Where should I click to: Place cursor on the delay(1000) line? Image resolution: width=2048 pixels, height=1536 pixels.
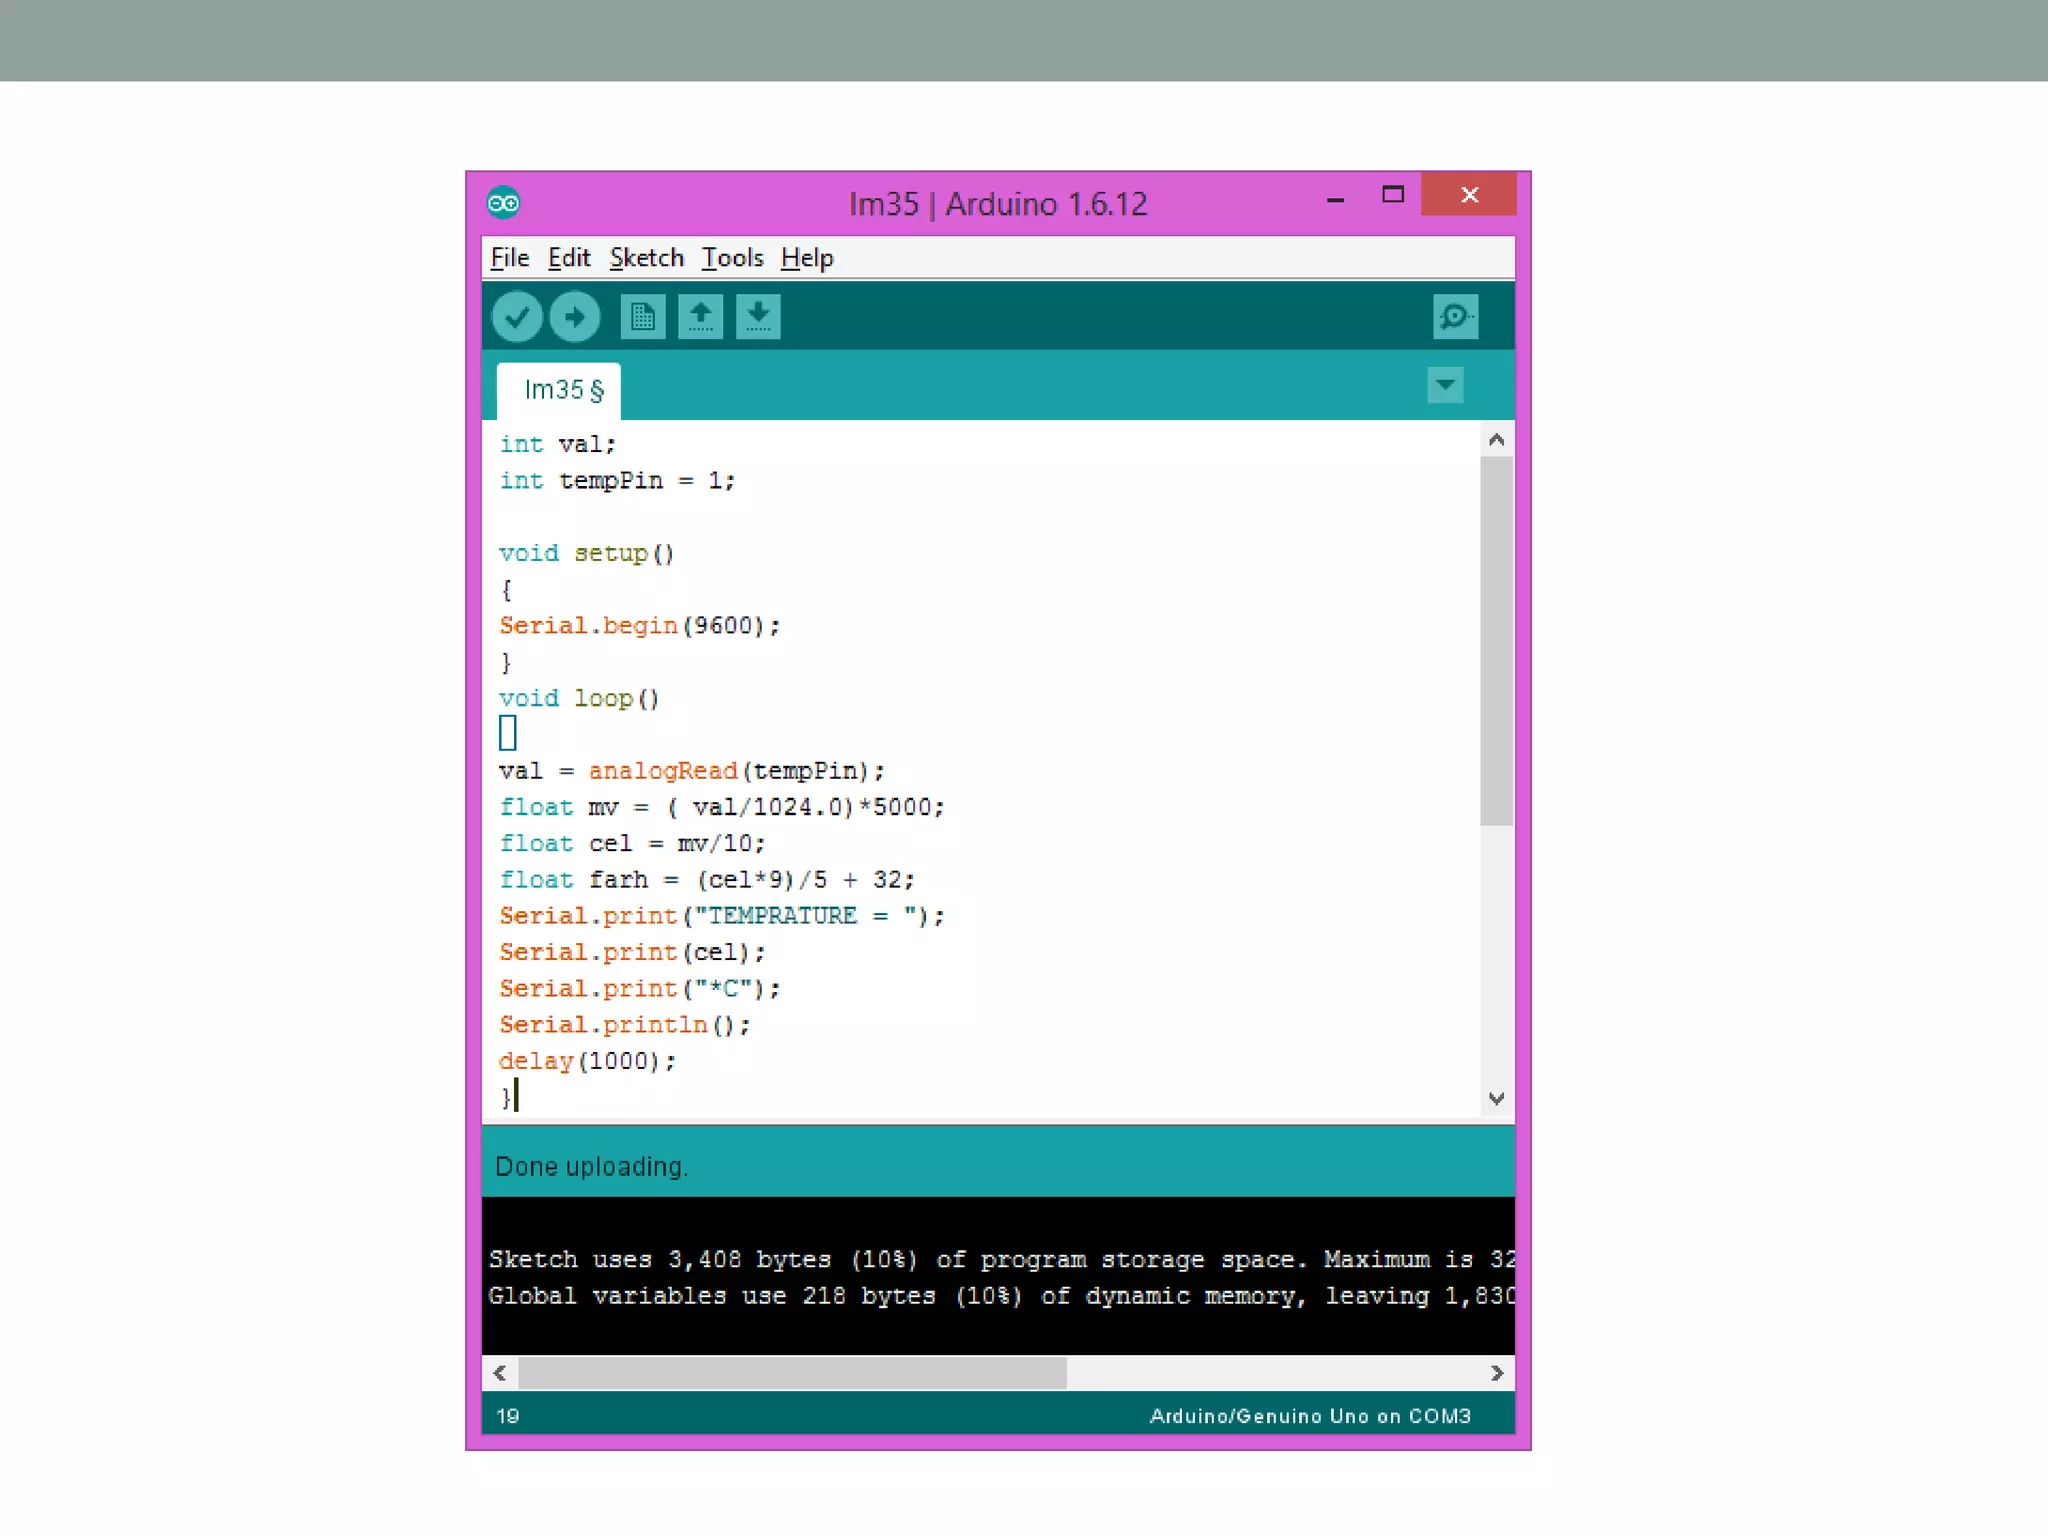click(588, 1061)
